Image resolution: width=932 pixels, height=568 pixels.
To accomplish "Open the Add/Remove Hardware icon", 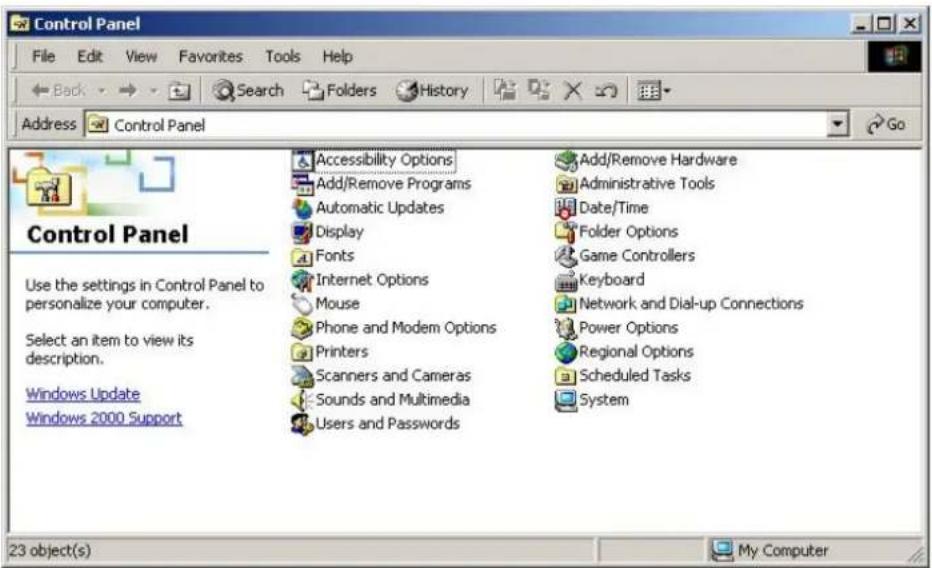I will pyautogui.click(x=566, y=160).
